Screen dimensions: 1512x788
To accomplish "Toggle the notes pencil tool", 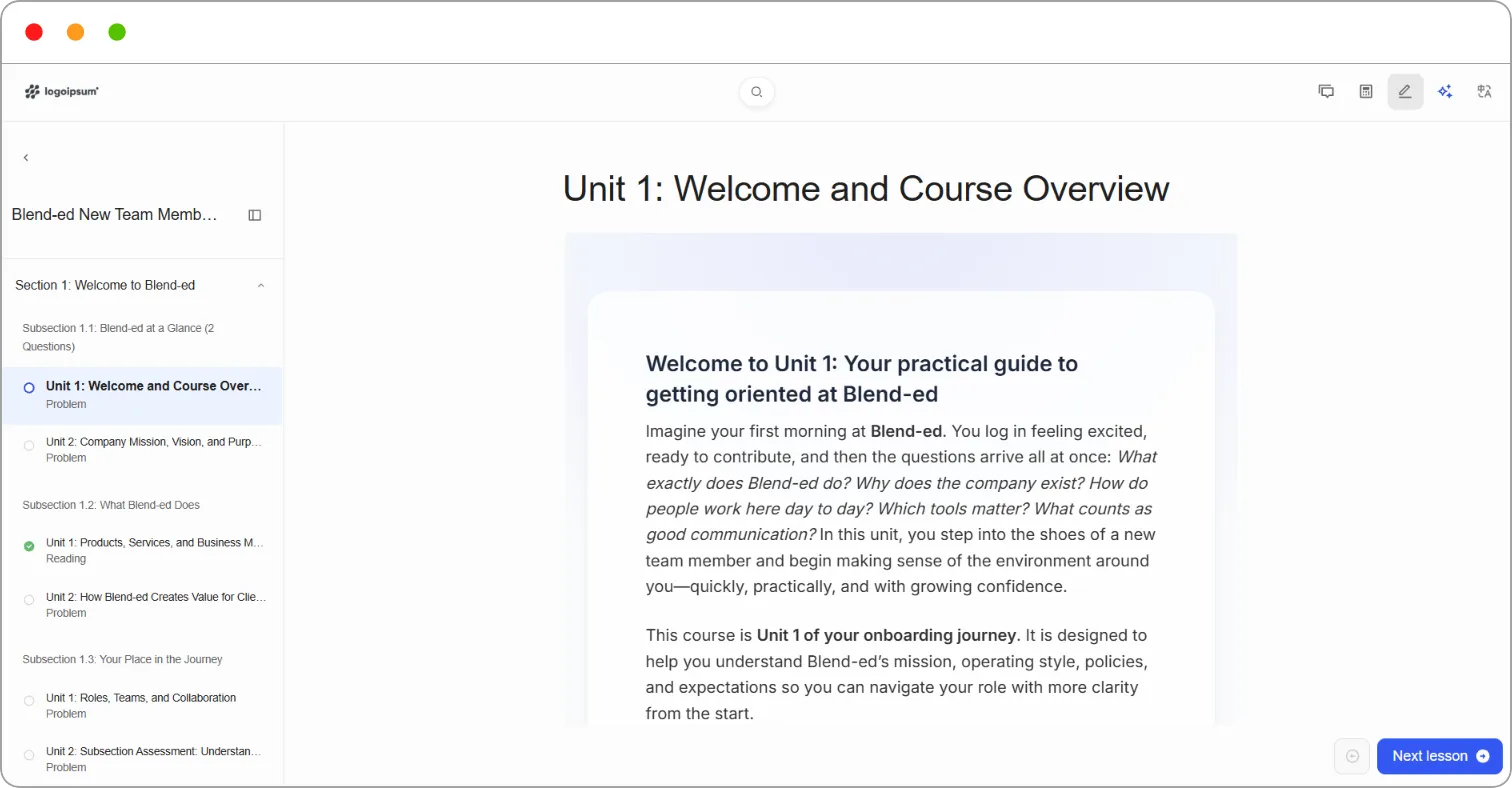I will 1405,92.
